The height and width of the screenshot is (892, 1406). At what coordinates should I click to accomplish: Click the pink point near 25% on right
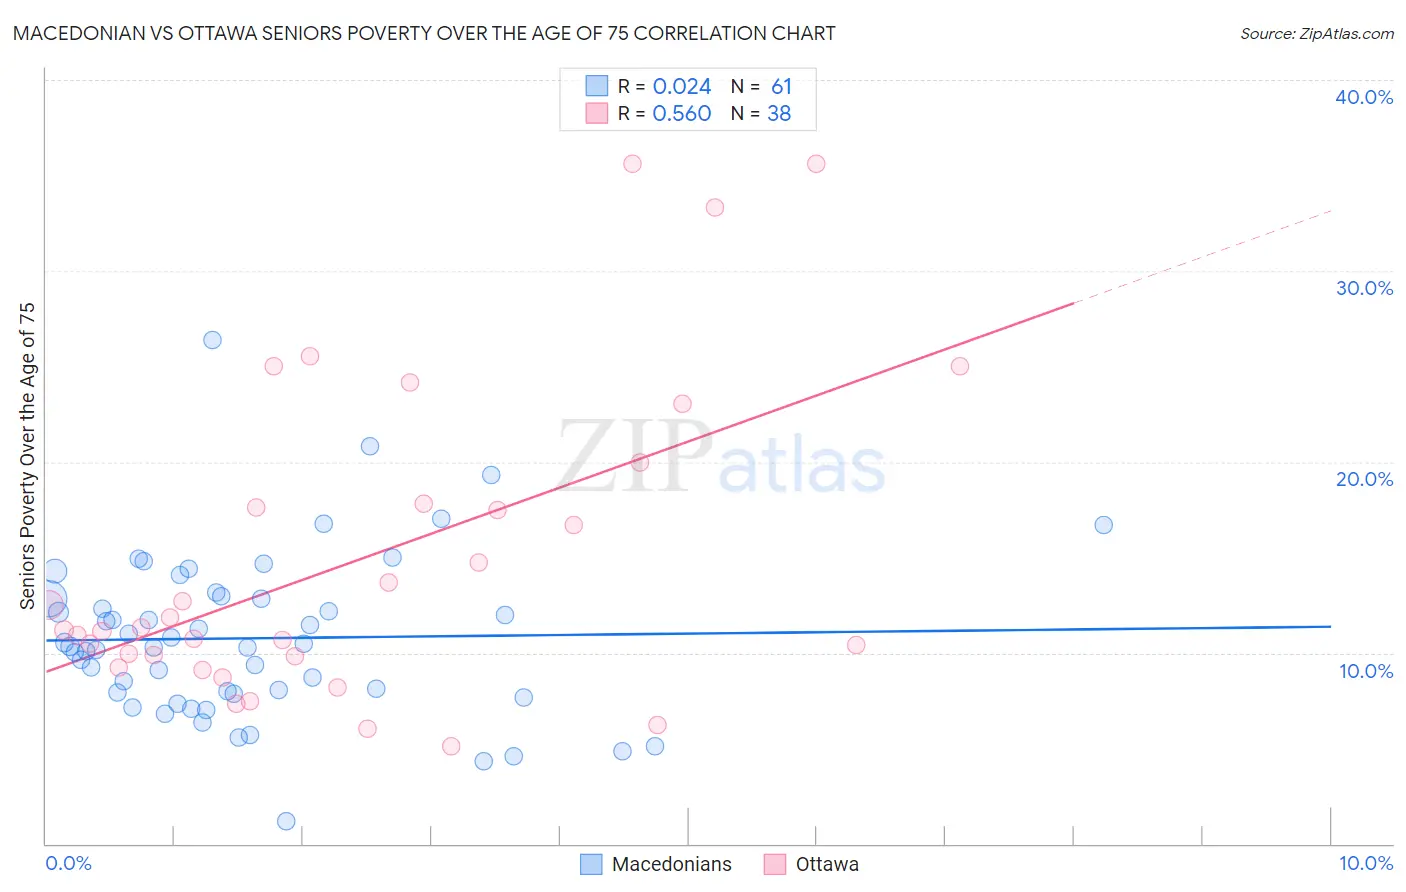[960, 366]
